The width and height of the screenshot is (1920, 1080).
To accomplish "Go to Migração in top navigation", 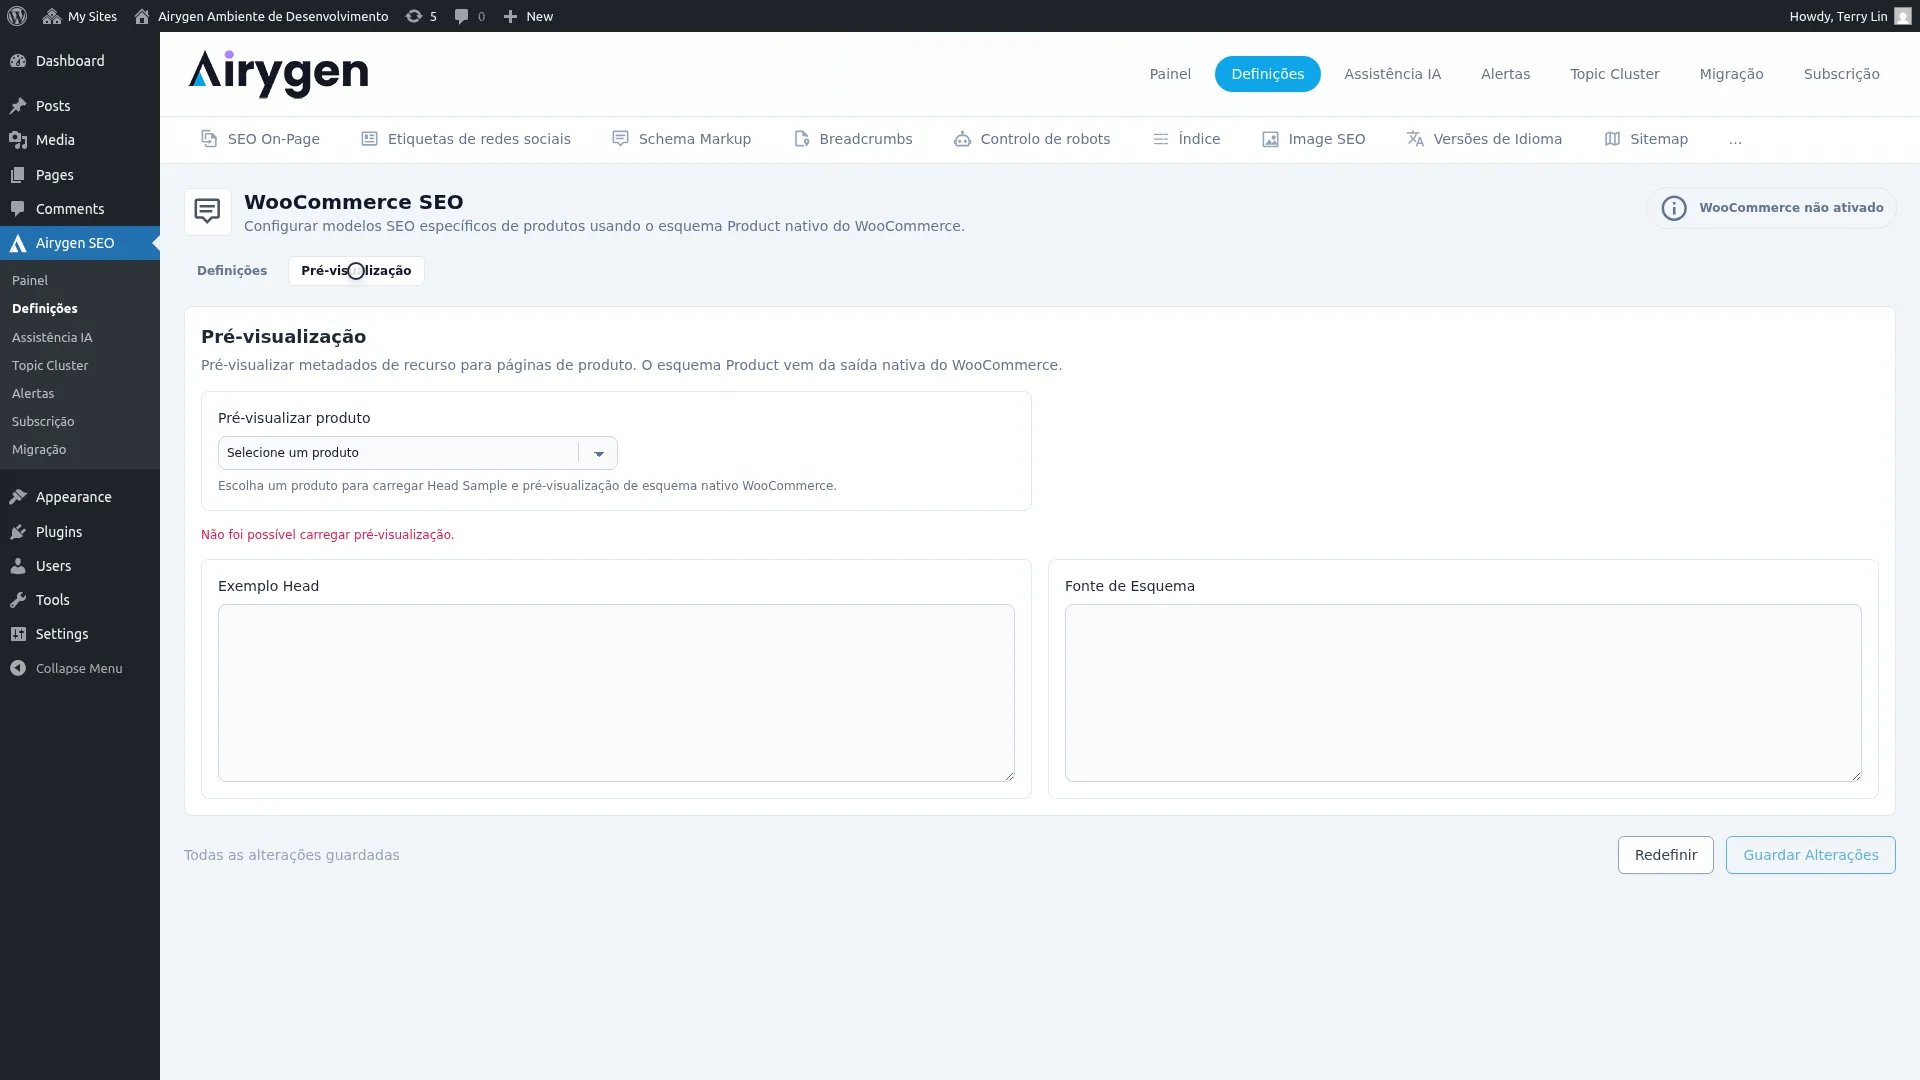I will tap(1731, 74).
